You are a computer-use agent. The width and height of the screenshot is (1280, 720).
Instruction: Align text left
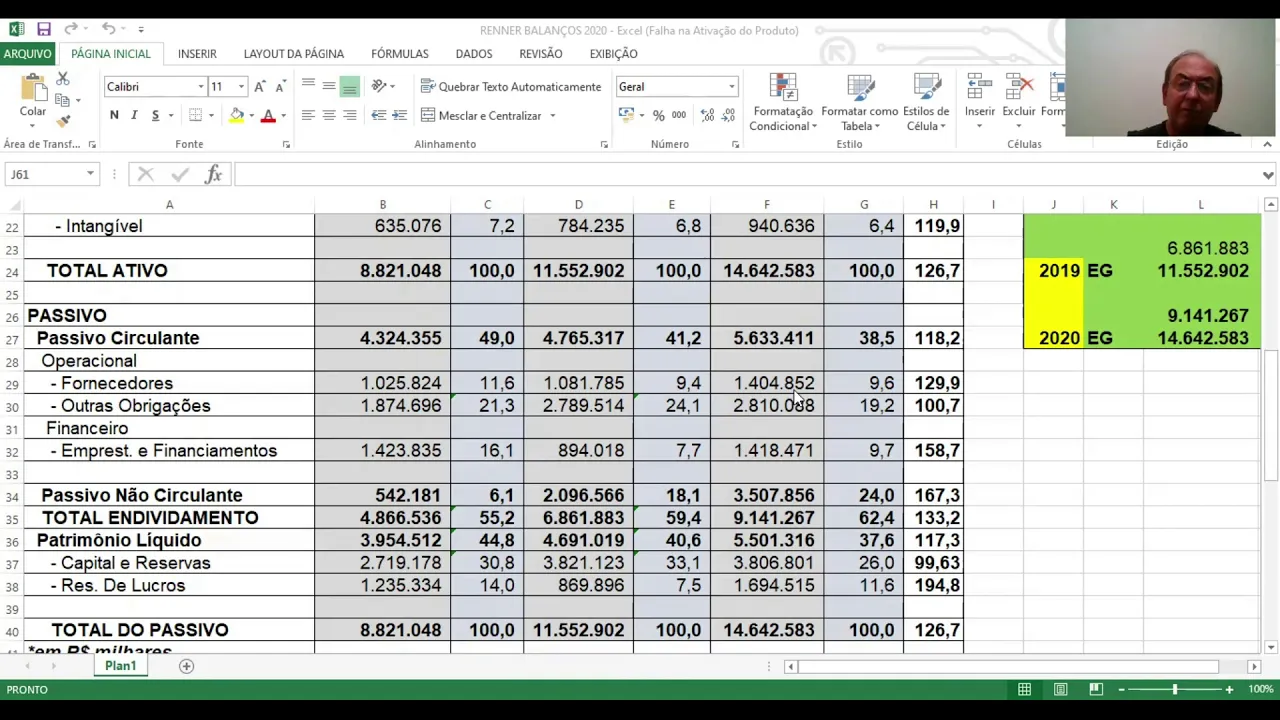(x=308, y=116)
